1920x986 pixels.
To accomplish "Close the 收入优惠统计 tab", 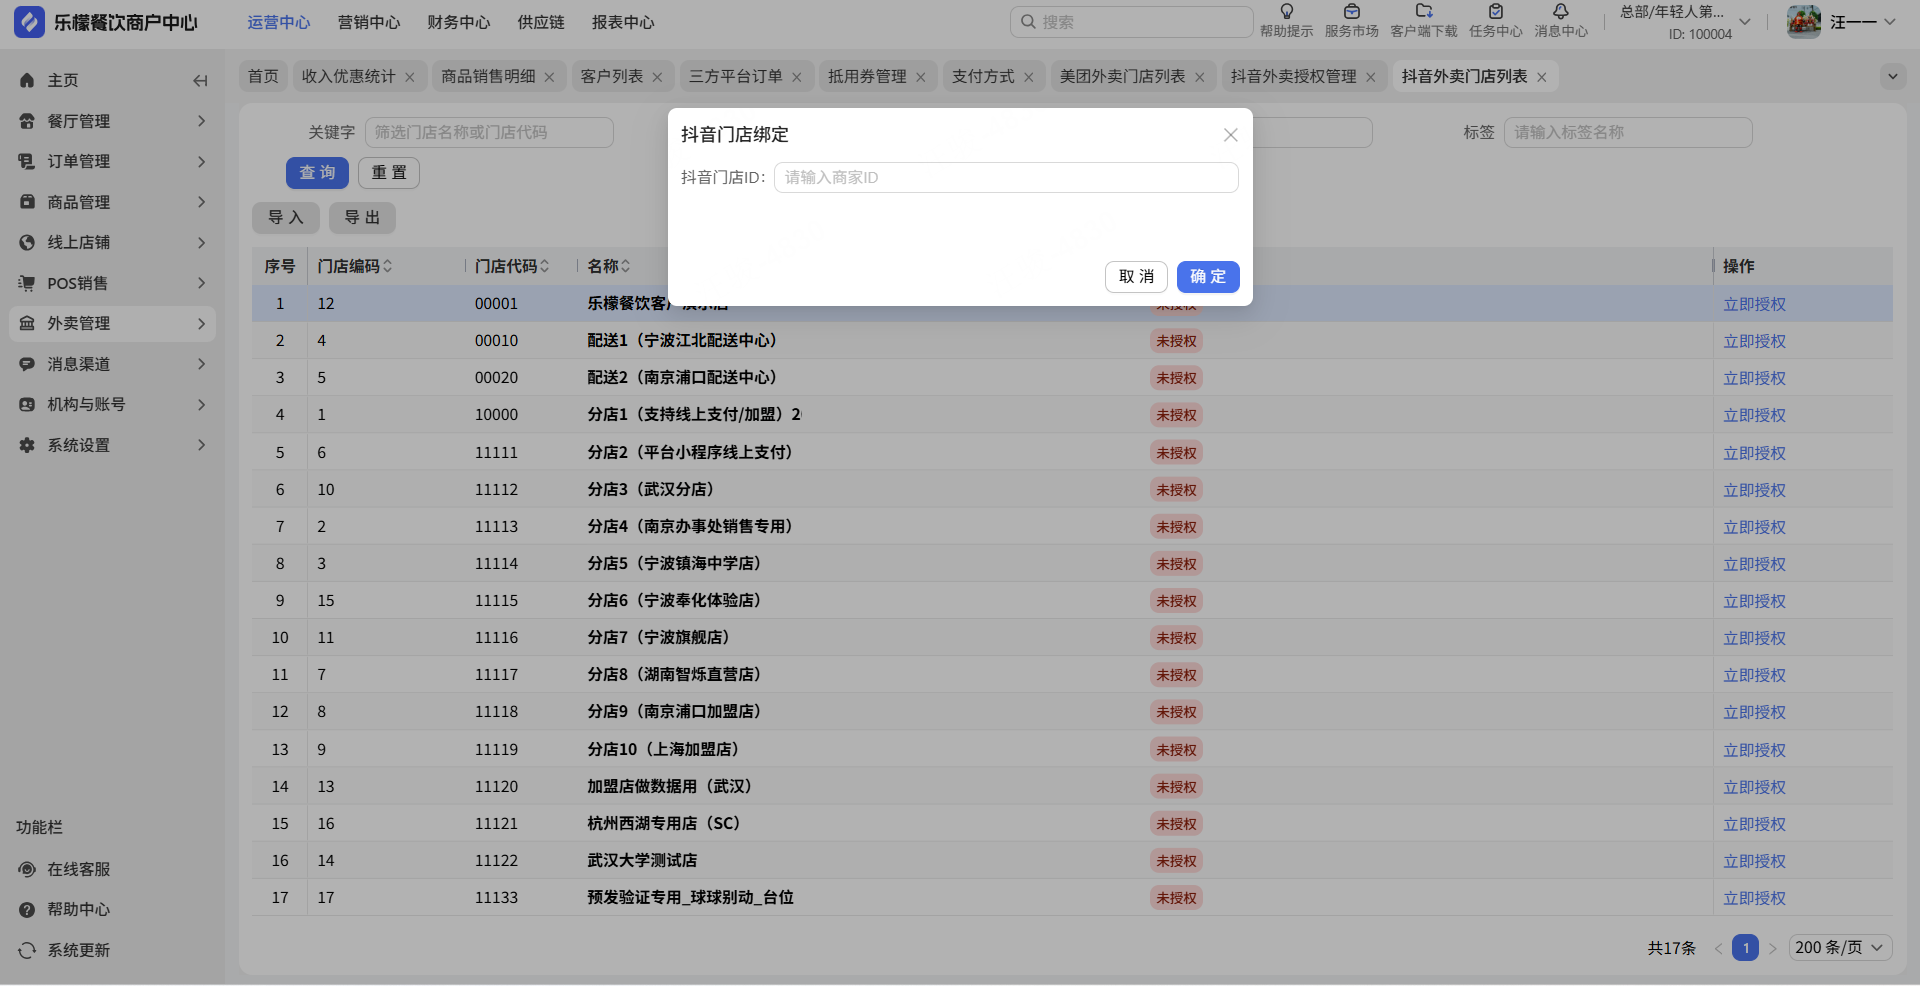I will click(x=410, y=77).
